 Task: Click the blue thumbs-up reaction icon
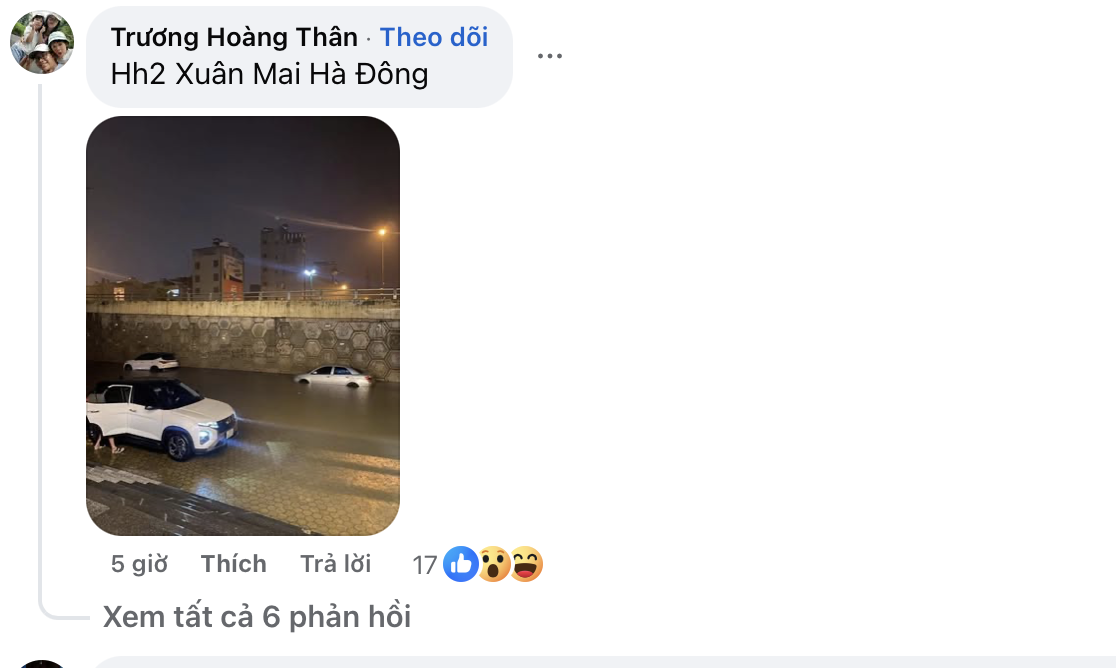(460, 564)
